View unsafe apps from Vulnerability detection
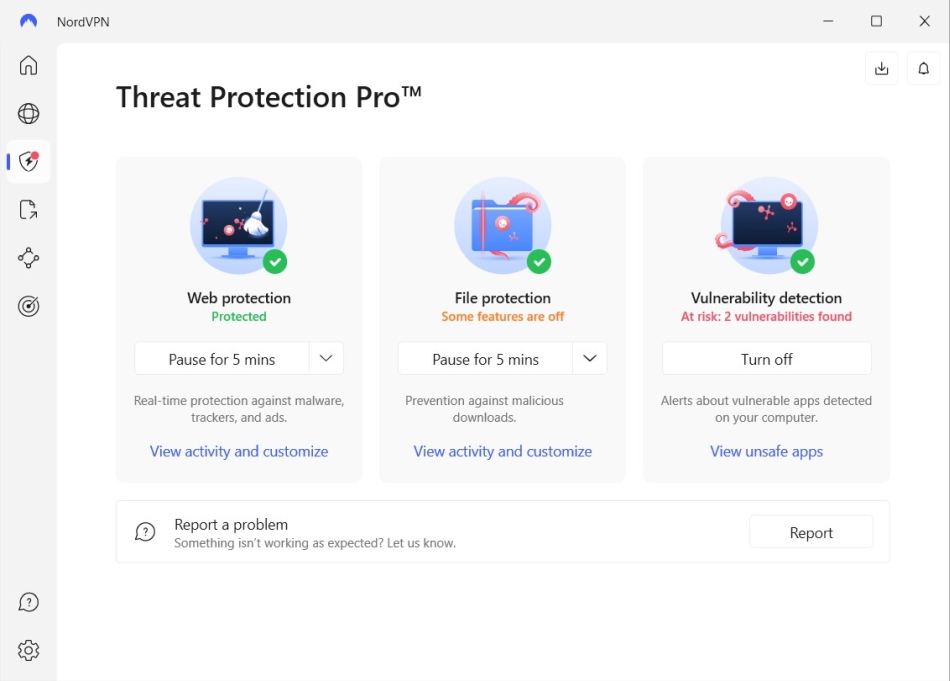The height and width of the screenshot is (681, 950). coord(766,451)
